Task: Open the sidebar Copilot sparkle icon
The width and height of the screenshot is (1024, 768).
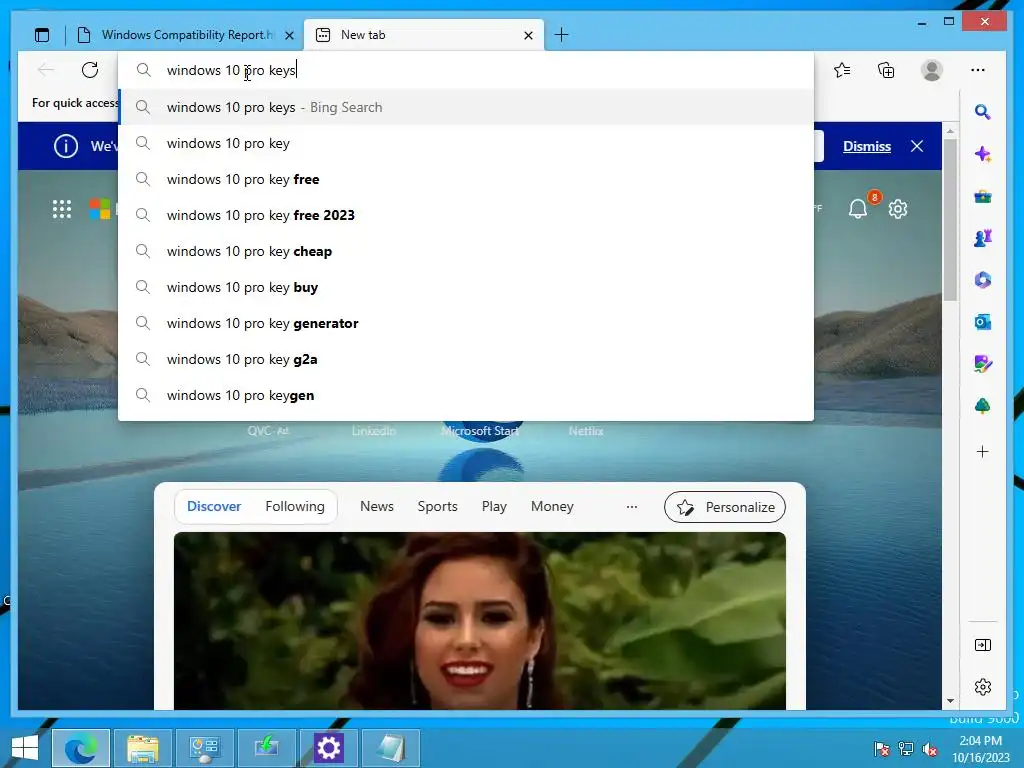Action: pos(982,154)
